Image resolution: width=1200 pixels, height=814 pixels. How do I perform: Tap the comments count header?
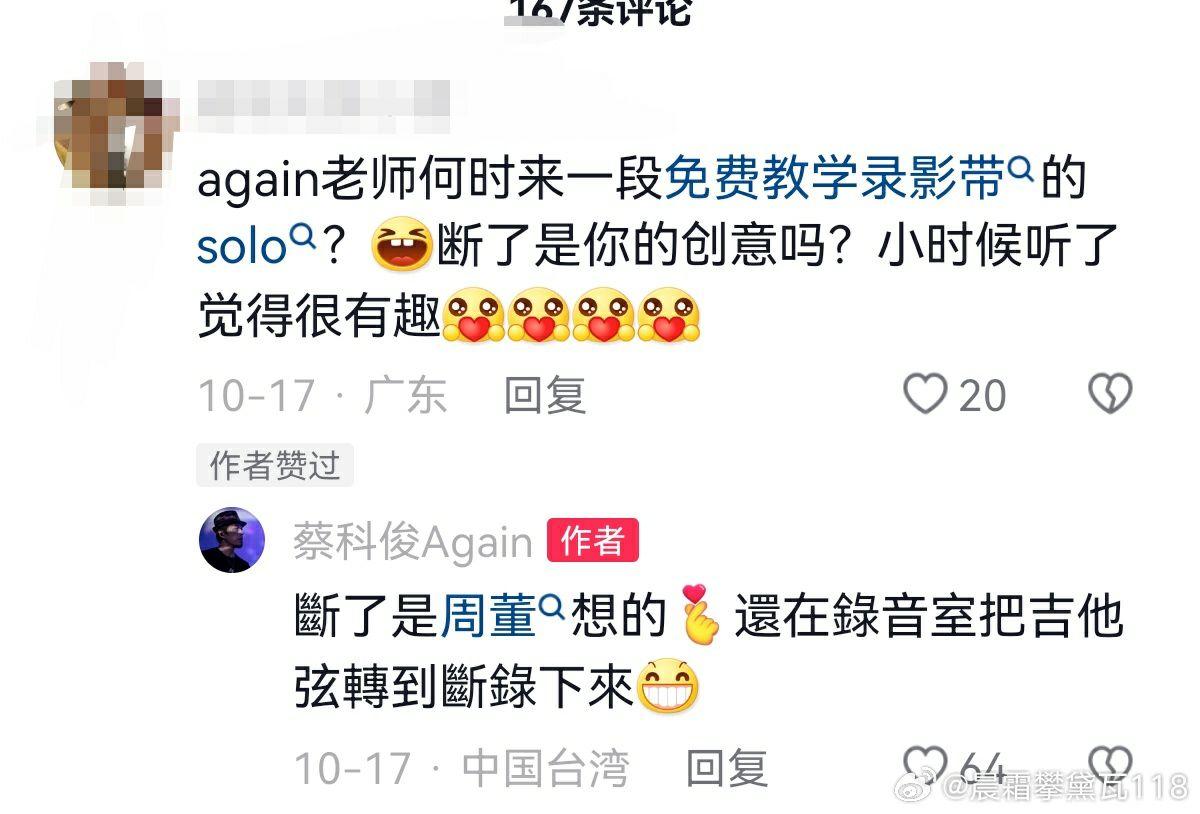coord(600,10)
